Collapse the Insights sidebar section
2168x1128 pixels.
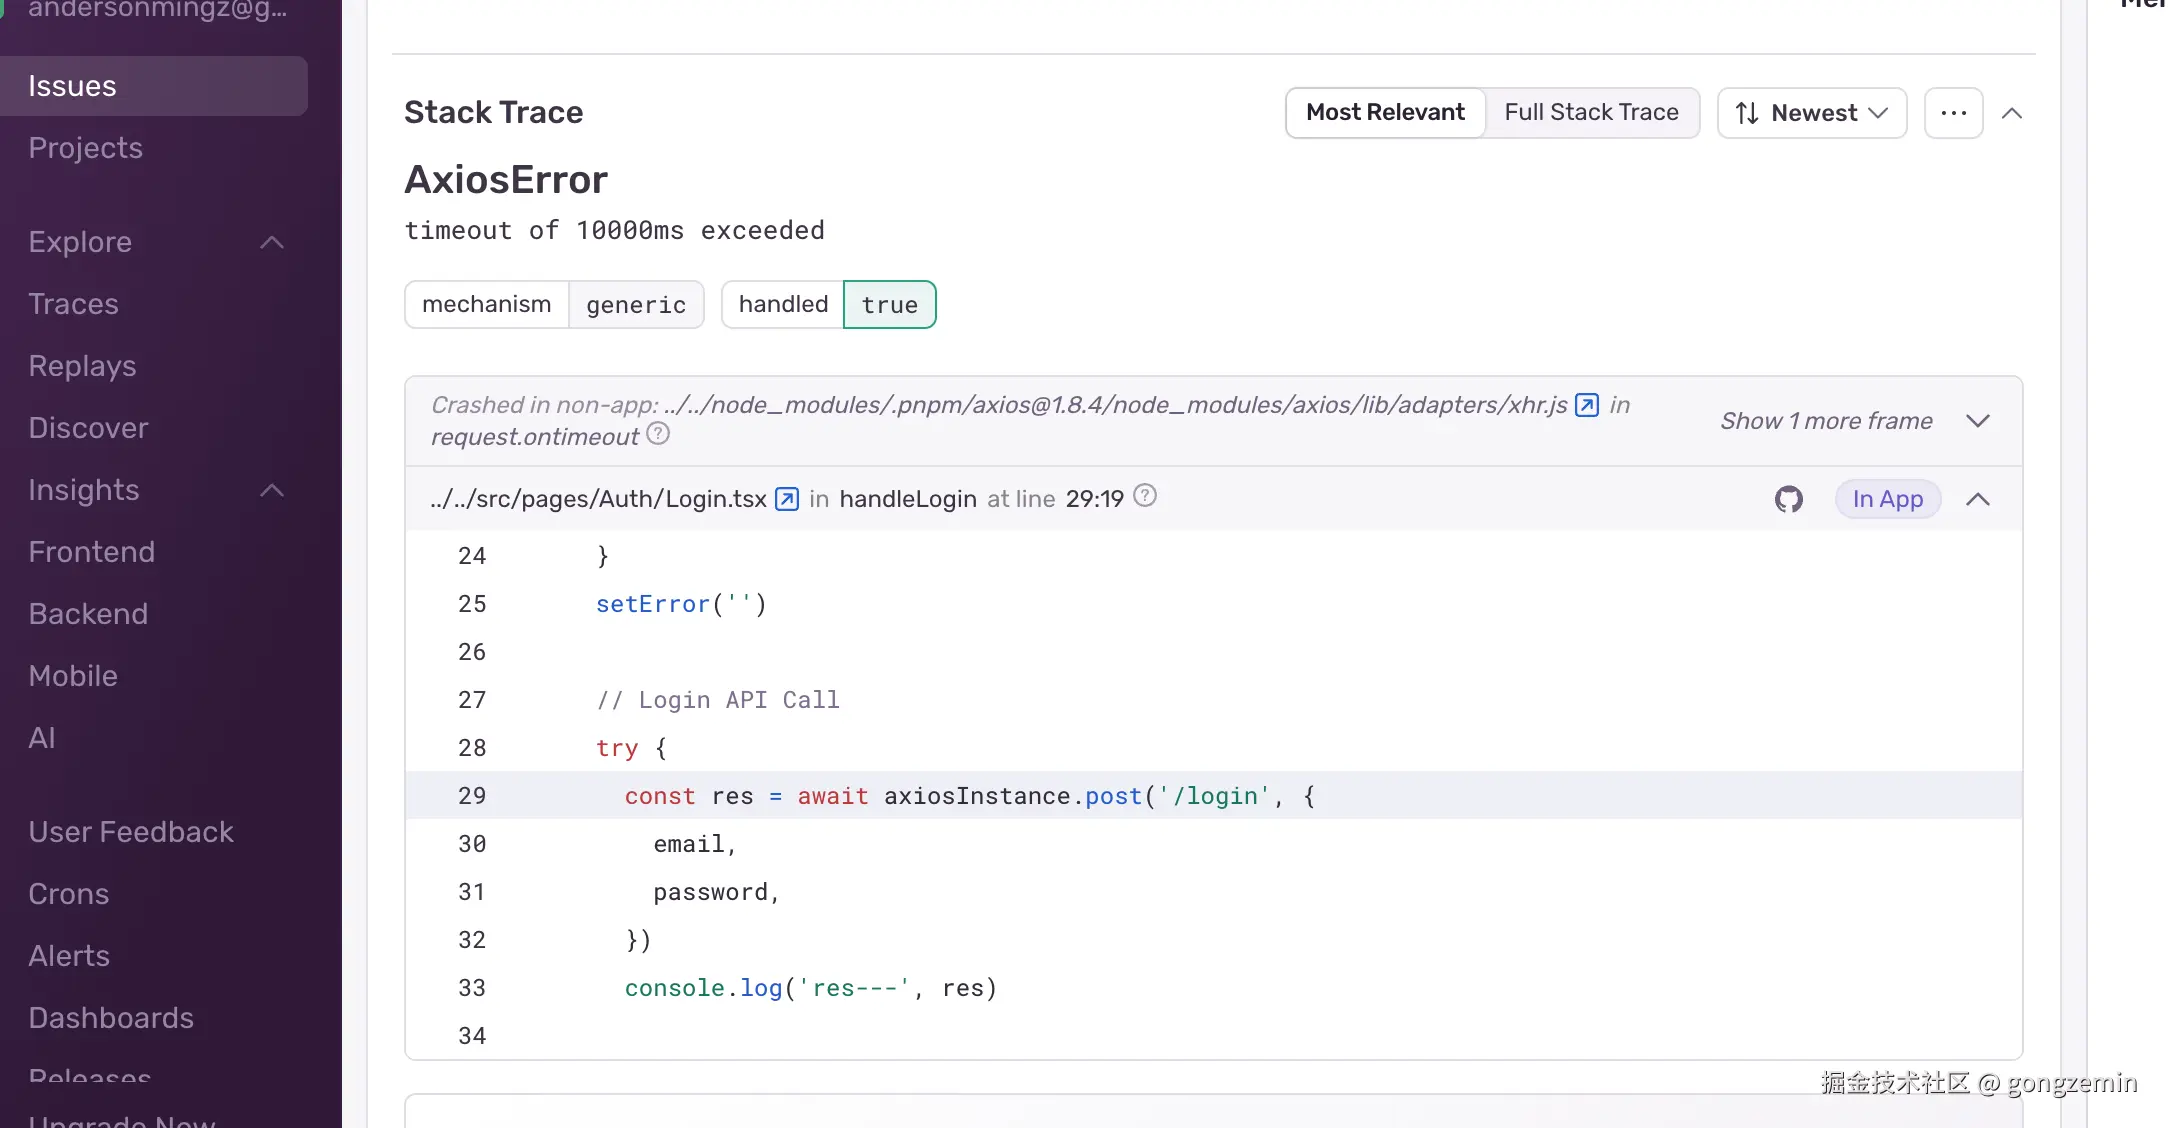[x=272, y=490]
